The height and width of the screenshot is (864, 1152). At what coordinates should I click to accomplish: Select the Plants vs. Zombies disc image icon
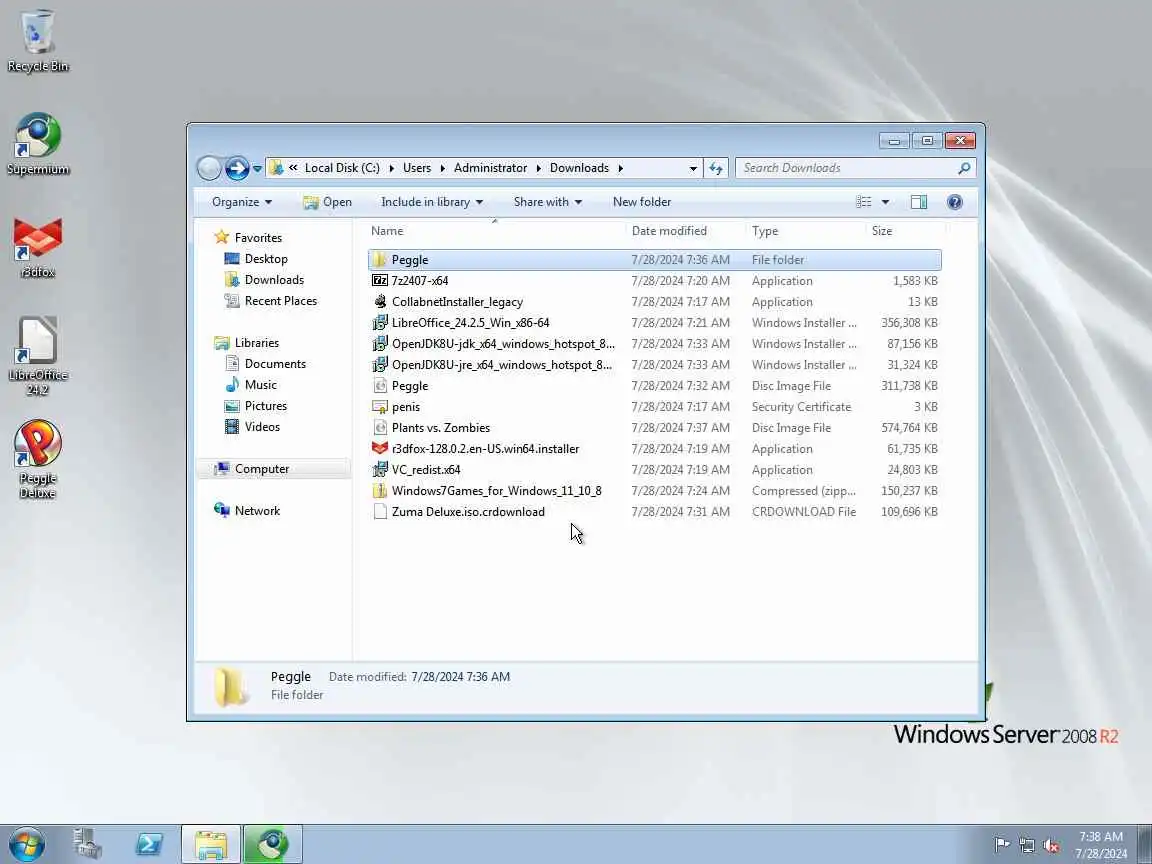pyautogui.click(x=379, y=428)
